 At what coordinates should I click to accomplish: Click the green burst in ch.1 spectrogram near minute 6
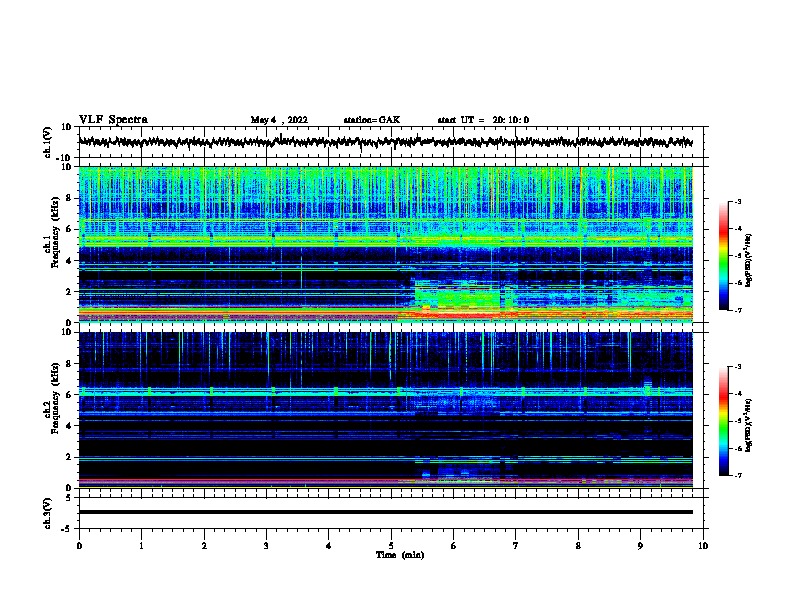457,297
